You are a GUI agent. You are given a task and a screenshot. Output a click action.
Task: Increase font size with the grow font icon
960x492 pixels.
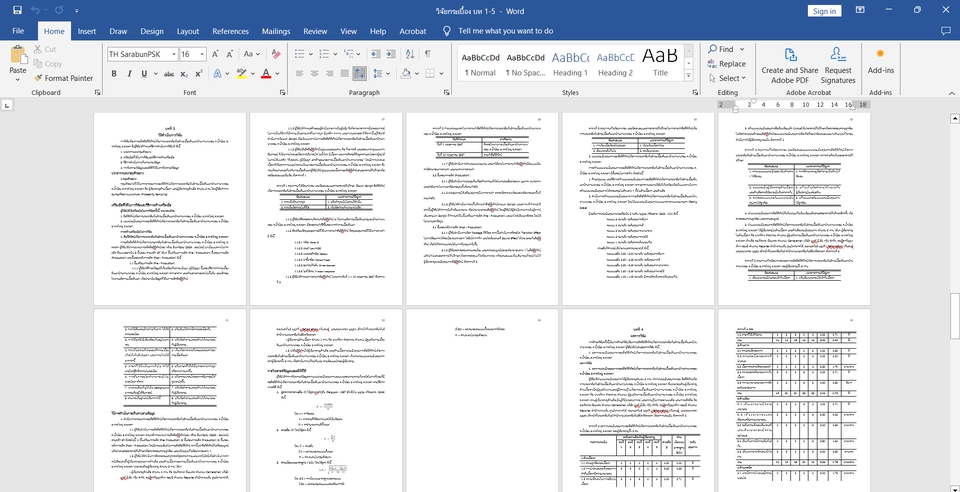[x=216, y=54]
